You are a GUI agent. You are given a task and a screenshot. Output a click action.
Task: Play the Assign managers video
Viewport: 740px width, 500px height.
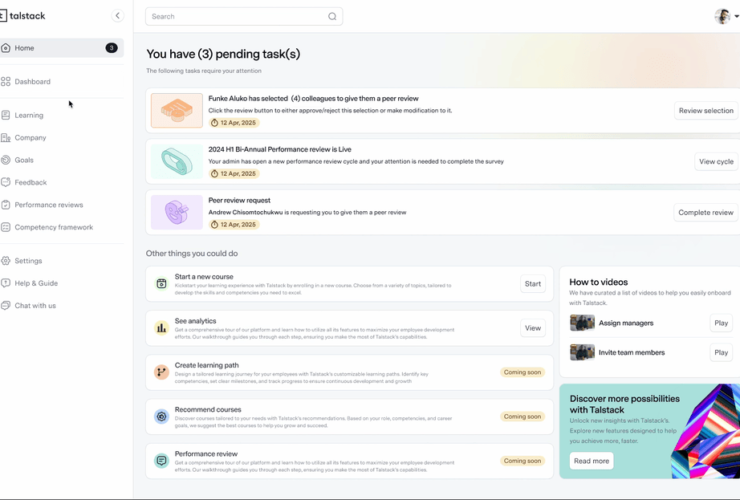click(720, 323)
